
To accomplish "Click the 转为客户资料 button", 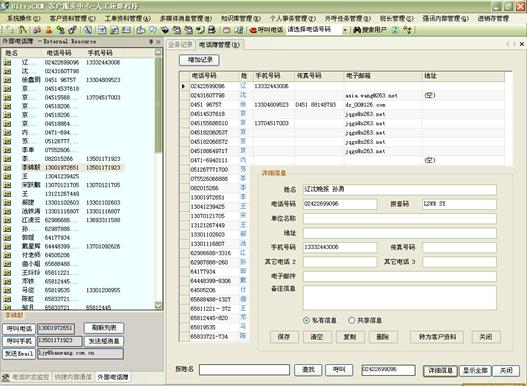I will coord(437,337).
